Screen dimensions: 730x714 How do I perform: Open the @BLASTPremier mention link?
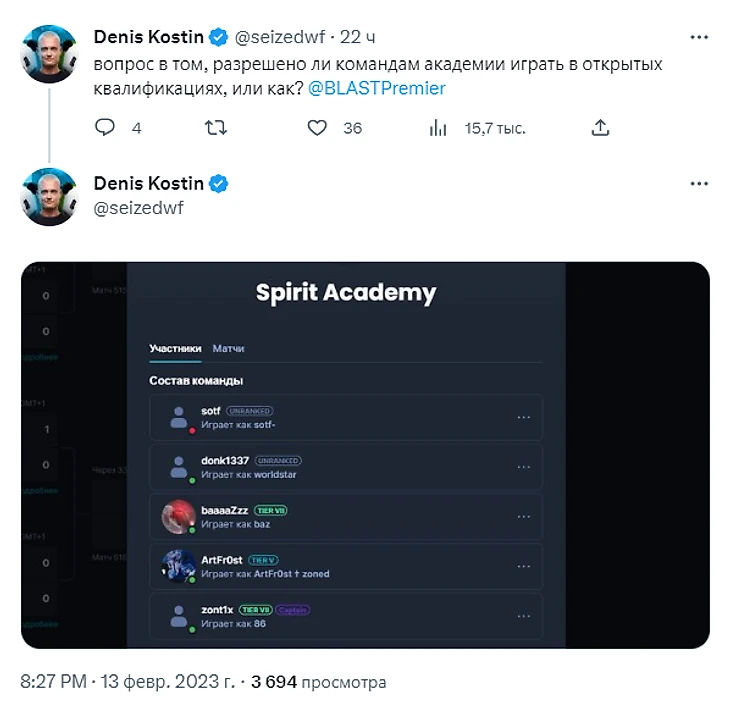click(377, 88)
